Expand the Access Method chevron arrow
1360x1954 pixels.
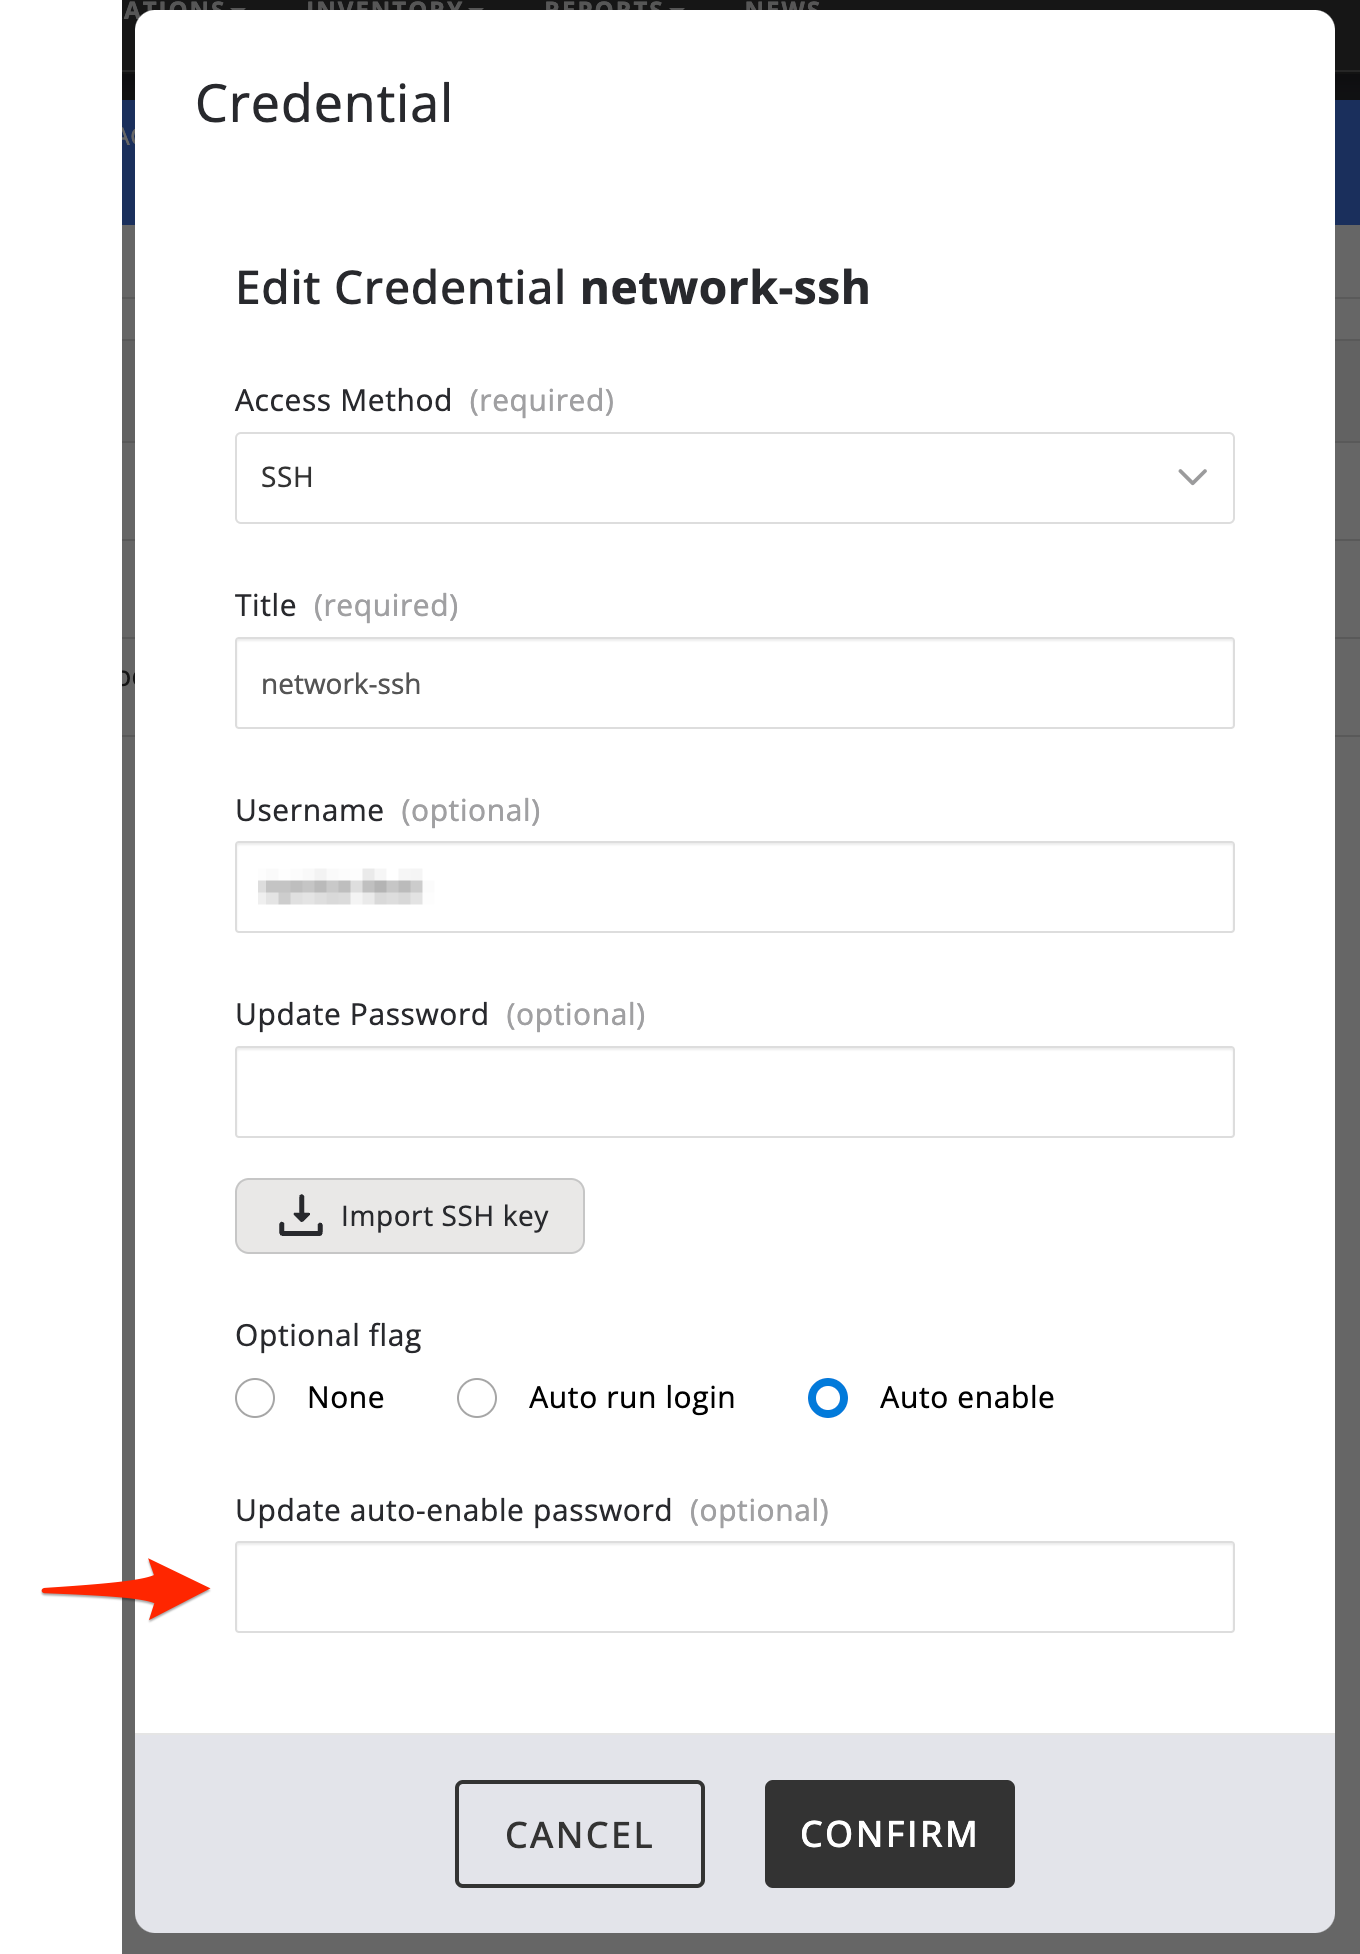point(1192,478)
